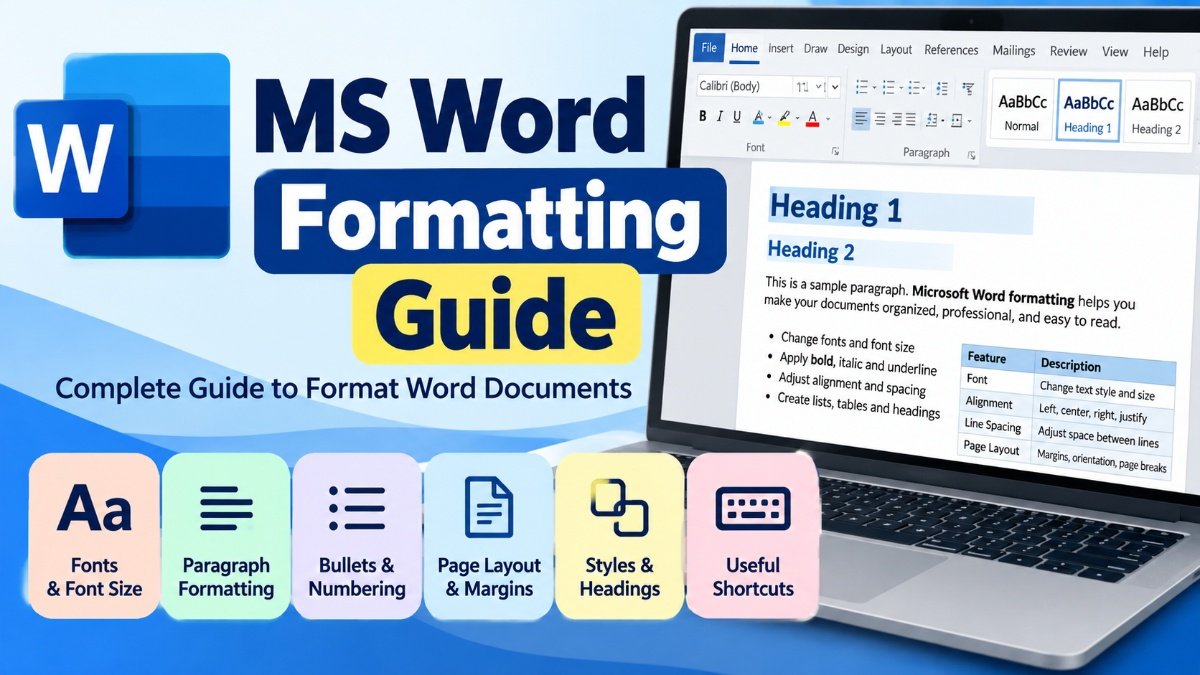The width and height of the screenshot is (1200, 675).
Task: Switch to the Design tab
Action: click(853, 49)
